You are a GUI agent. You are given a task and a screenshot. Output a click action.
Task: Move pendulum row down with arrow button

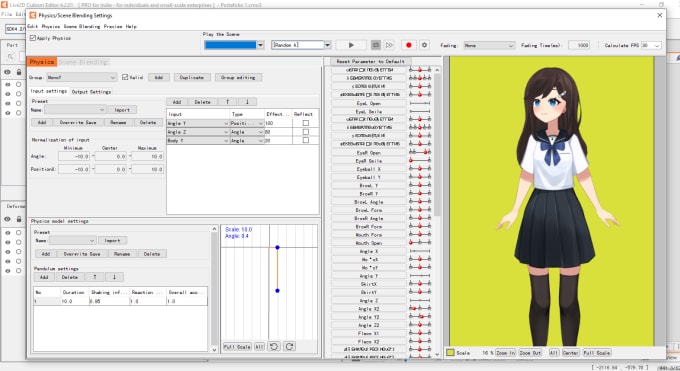[x=114, y=277]
